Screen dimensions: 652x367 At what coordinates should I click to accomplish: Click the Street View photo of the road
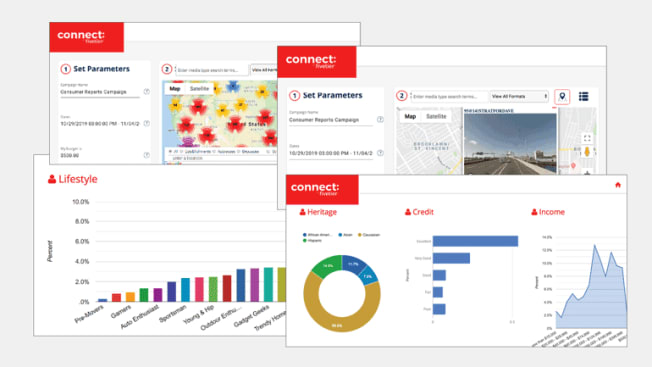510,143
